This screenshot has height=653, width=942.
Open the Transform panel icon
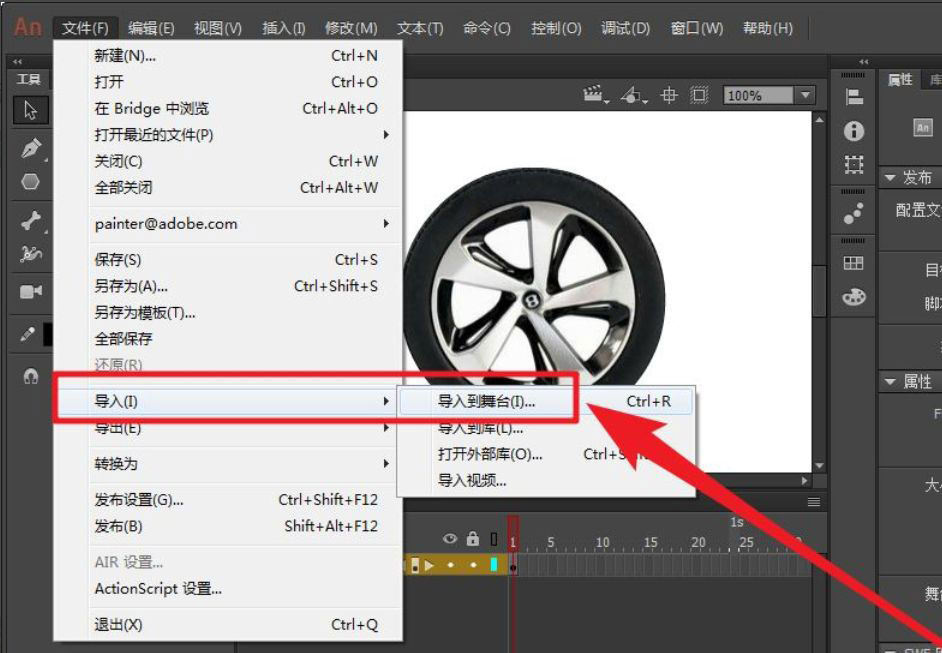click(x=854, y=164)
